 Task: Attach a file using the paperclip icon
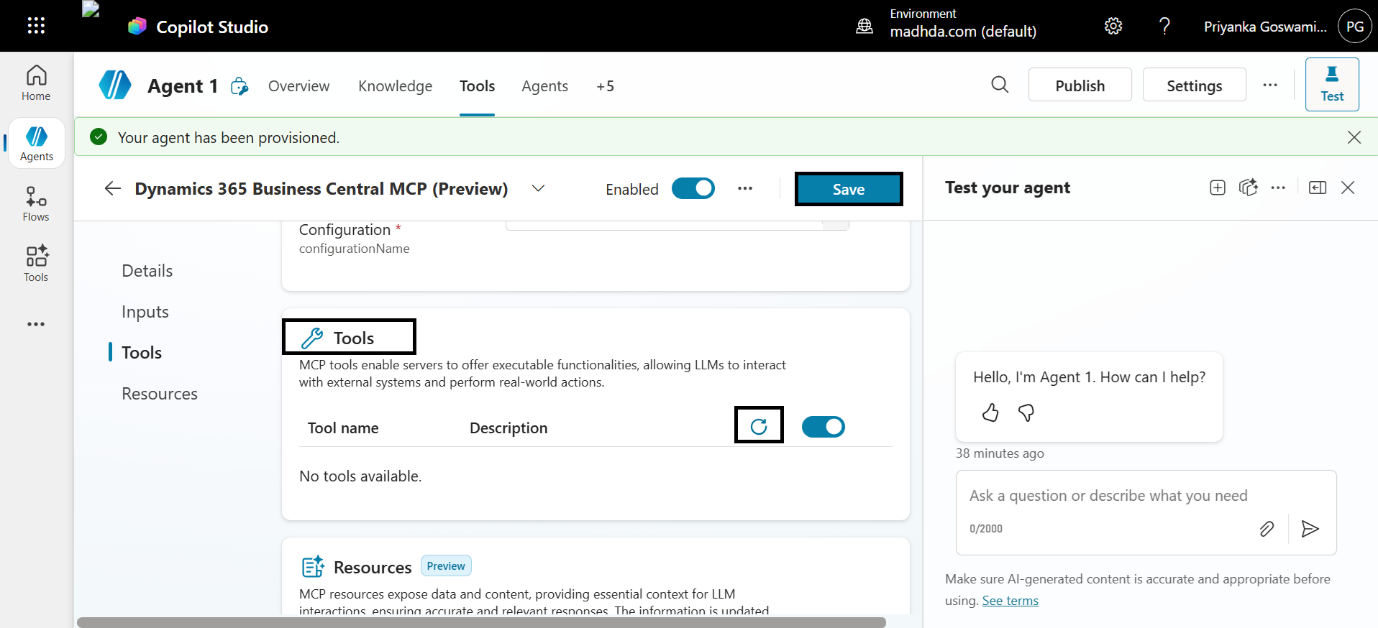point(1266,529)
